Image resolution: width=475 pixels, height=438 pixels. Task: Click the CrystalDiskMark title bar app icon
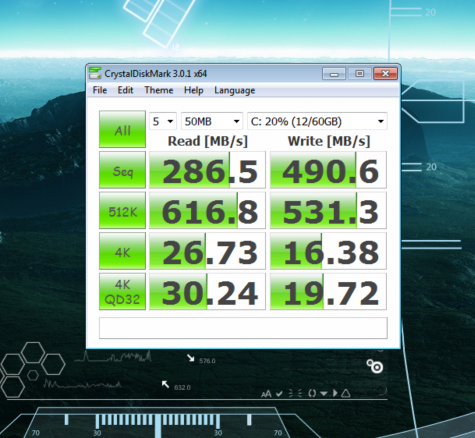[95, 73]
